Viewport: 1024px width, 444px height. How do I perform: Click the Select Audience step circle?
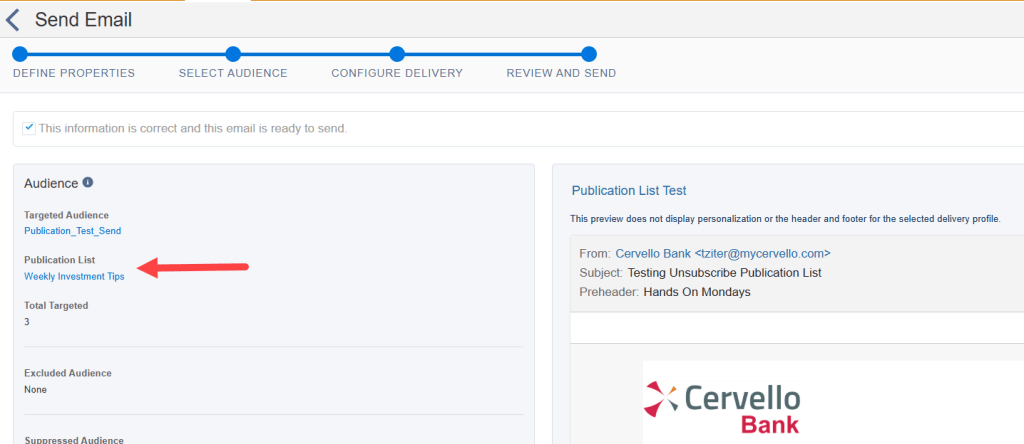click(x=233, y=54)
